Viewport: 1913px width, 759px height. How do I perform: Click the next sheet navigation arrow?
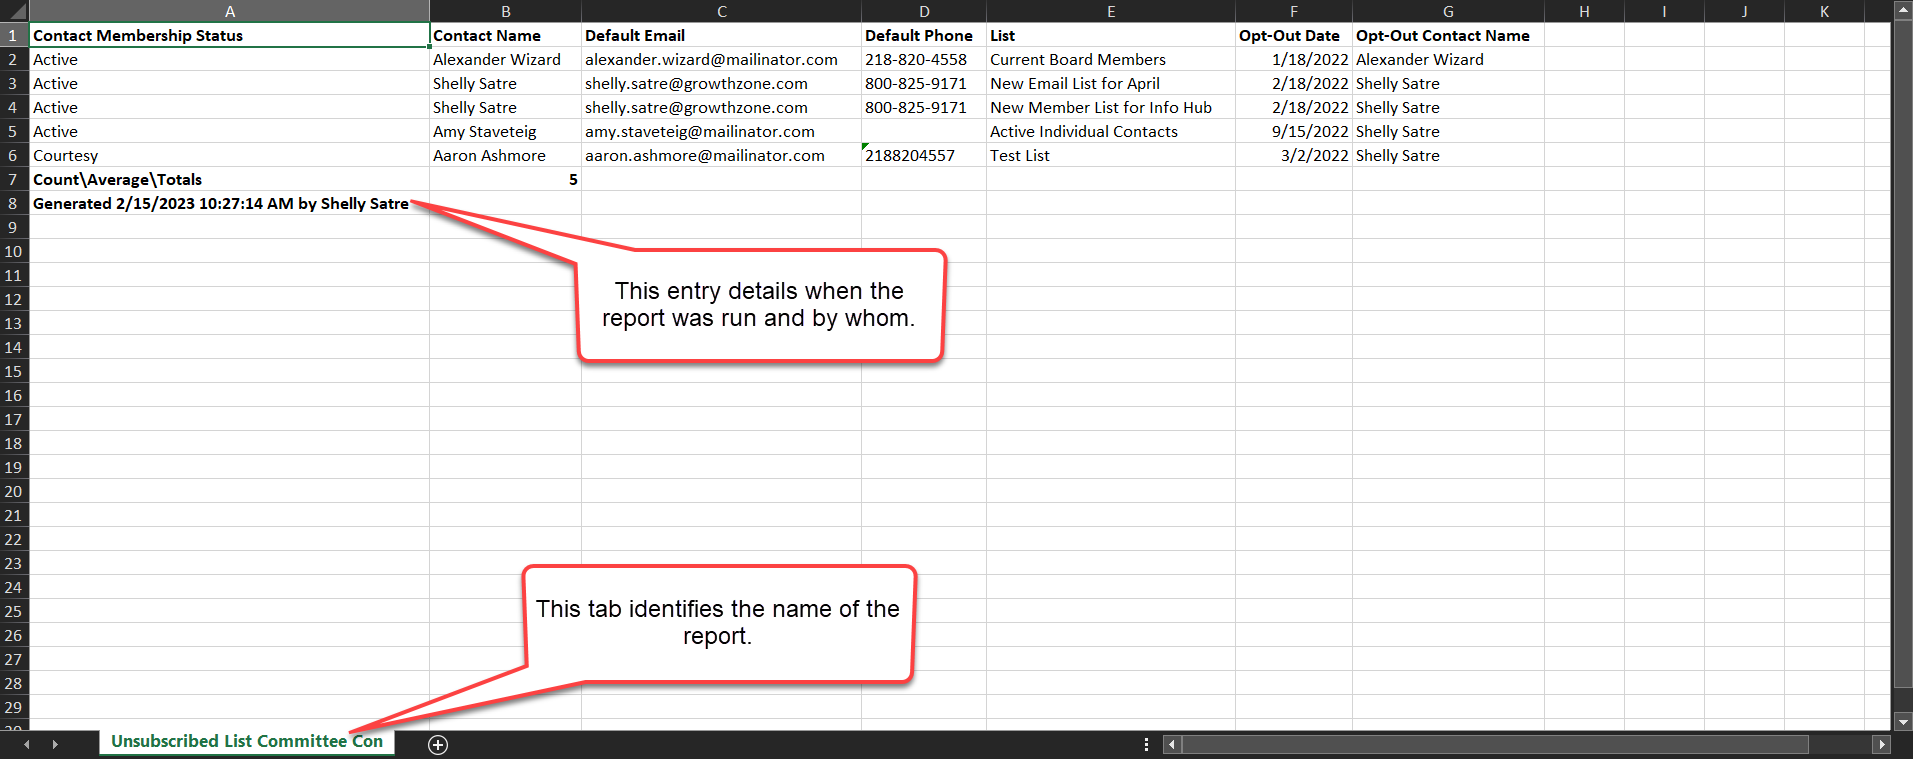click(55, 744)
